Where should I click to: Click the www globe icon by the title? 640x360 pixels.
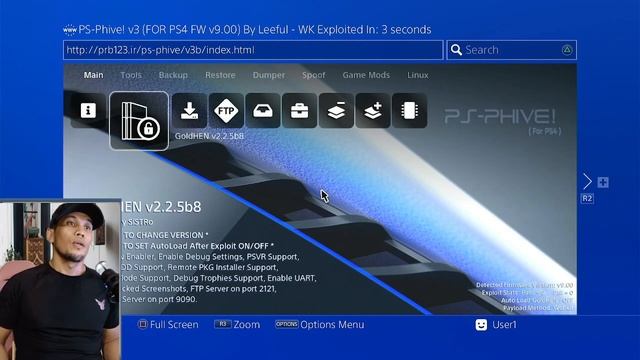coord(70,30)
